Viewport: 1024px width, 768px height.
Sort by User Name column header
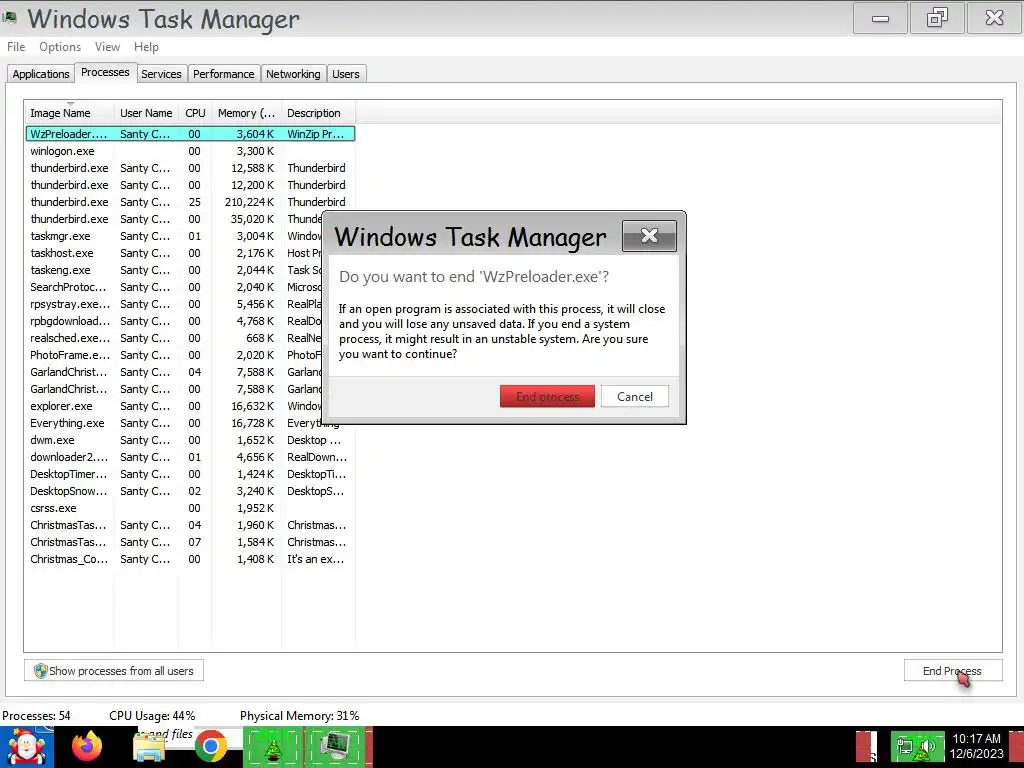[146, 113]
